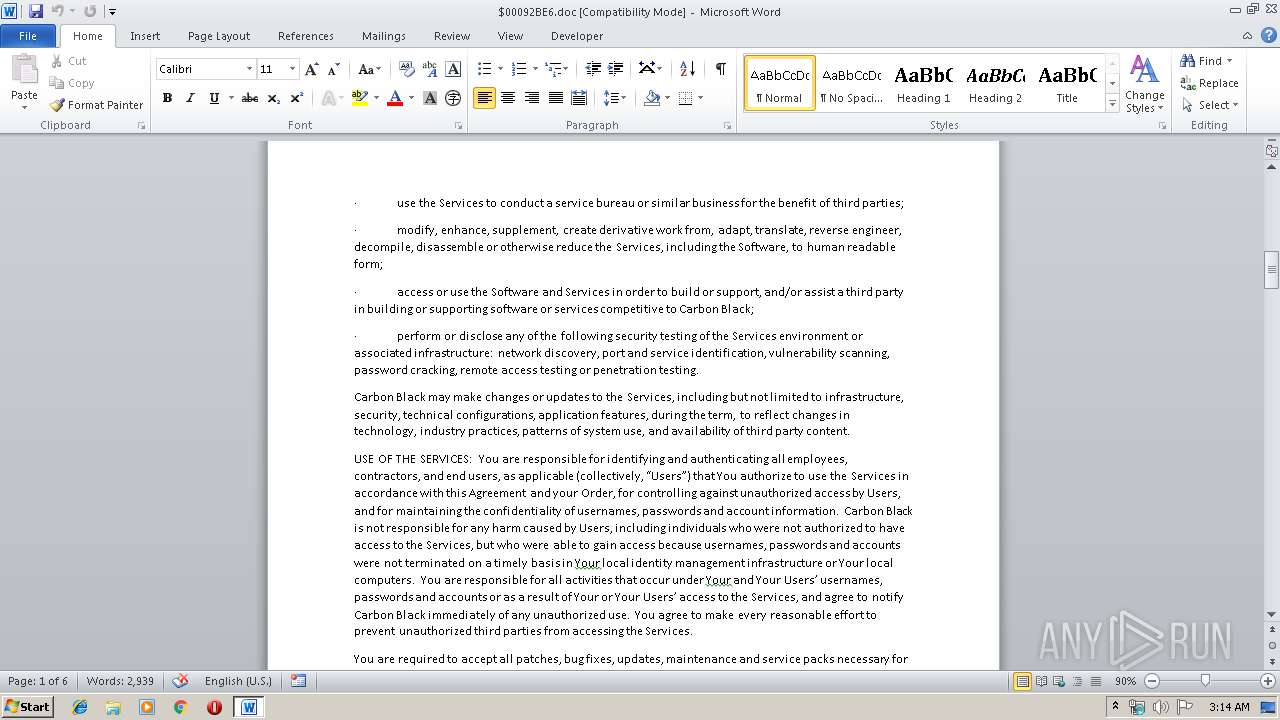Activate Format Painter

pyautogui.click(x=97, y=105)
